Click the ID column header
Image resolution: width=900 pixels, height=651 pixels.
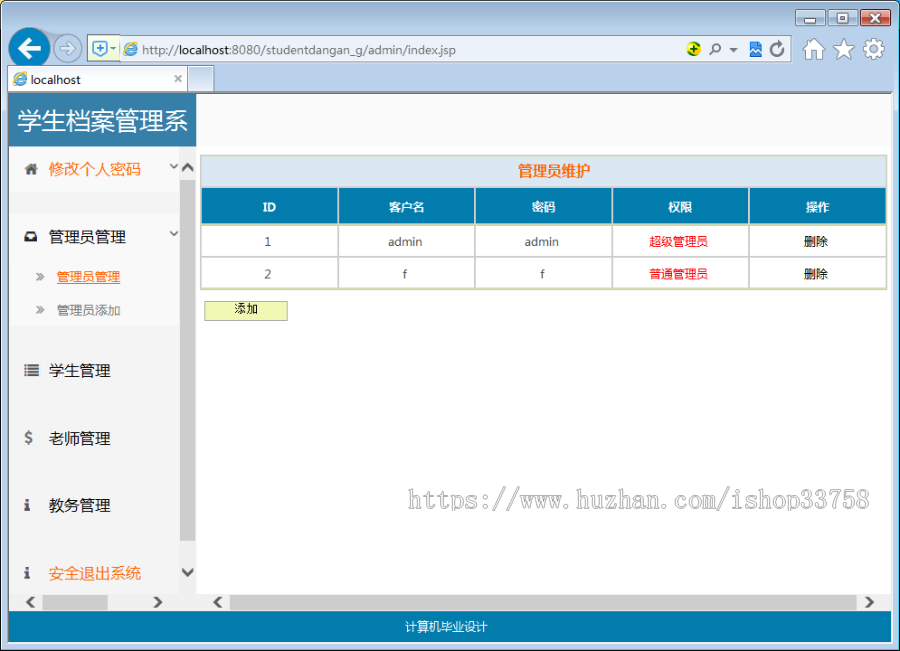tap(269, 207)
